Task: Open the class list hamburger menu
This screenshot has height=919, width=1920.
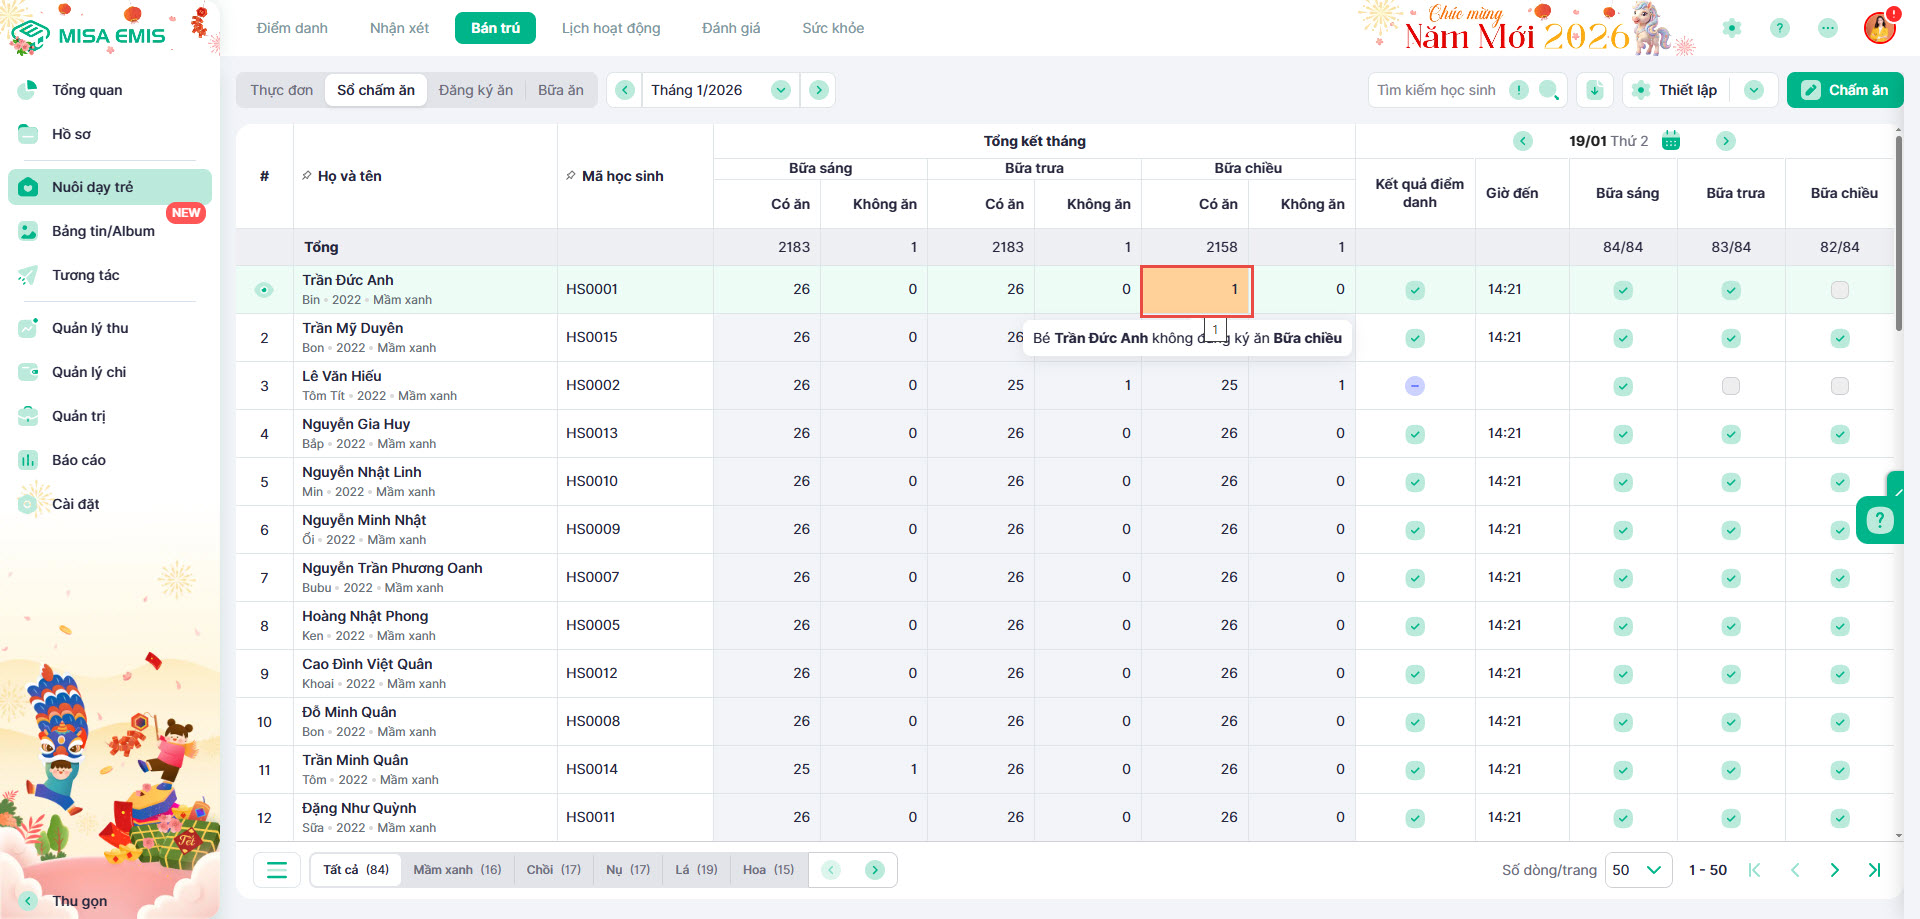Action: point(277,870)
